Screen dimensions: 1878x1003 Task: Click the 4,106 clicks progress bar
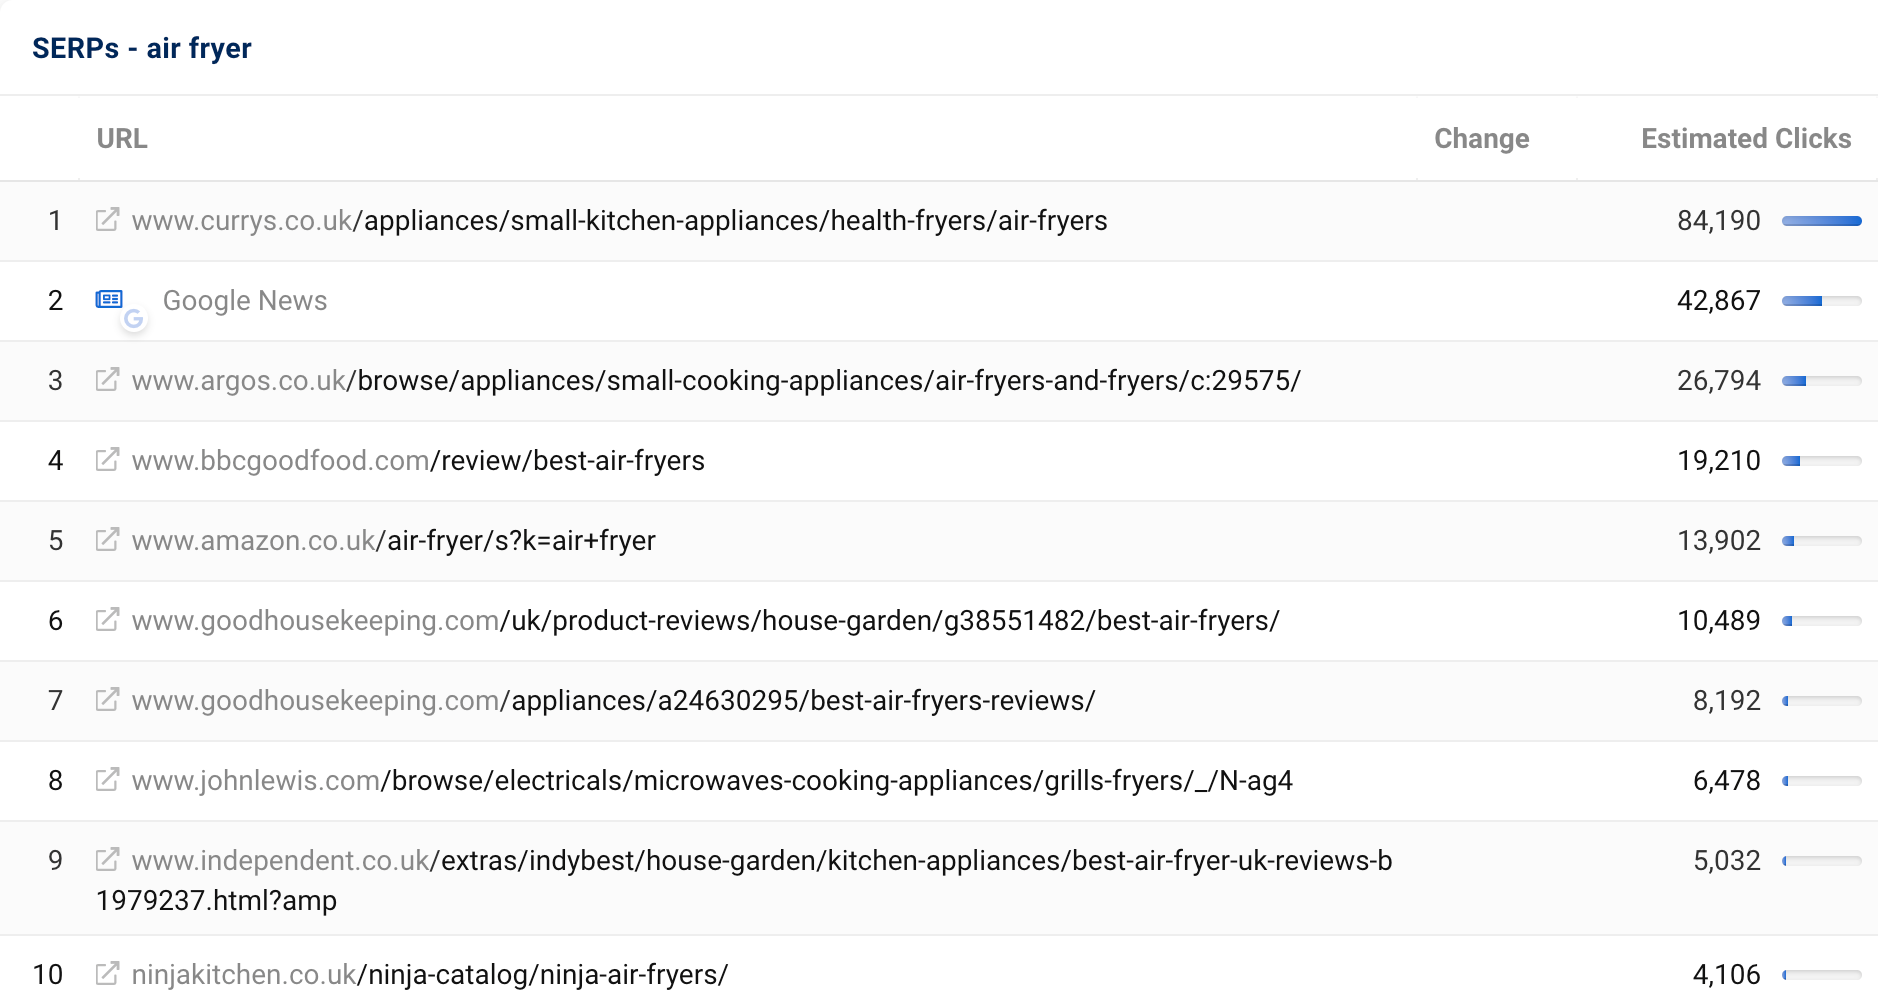point(1821,975)
